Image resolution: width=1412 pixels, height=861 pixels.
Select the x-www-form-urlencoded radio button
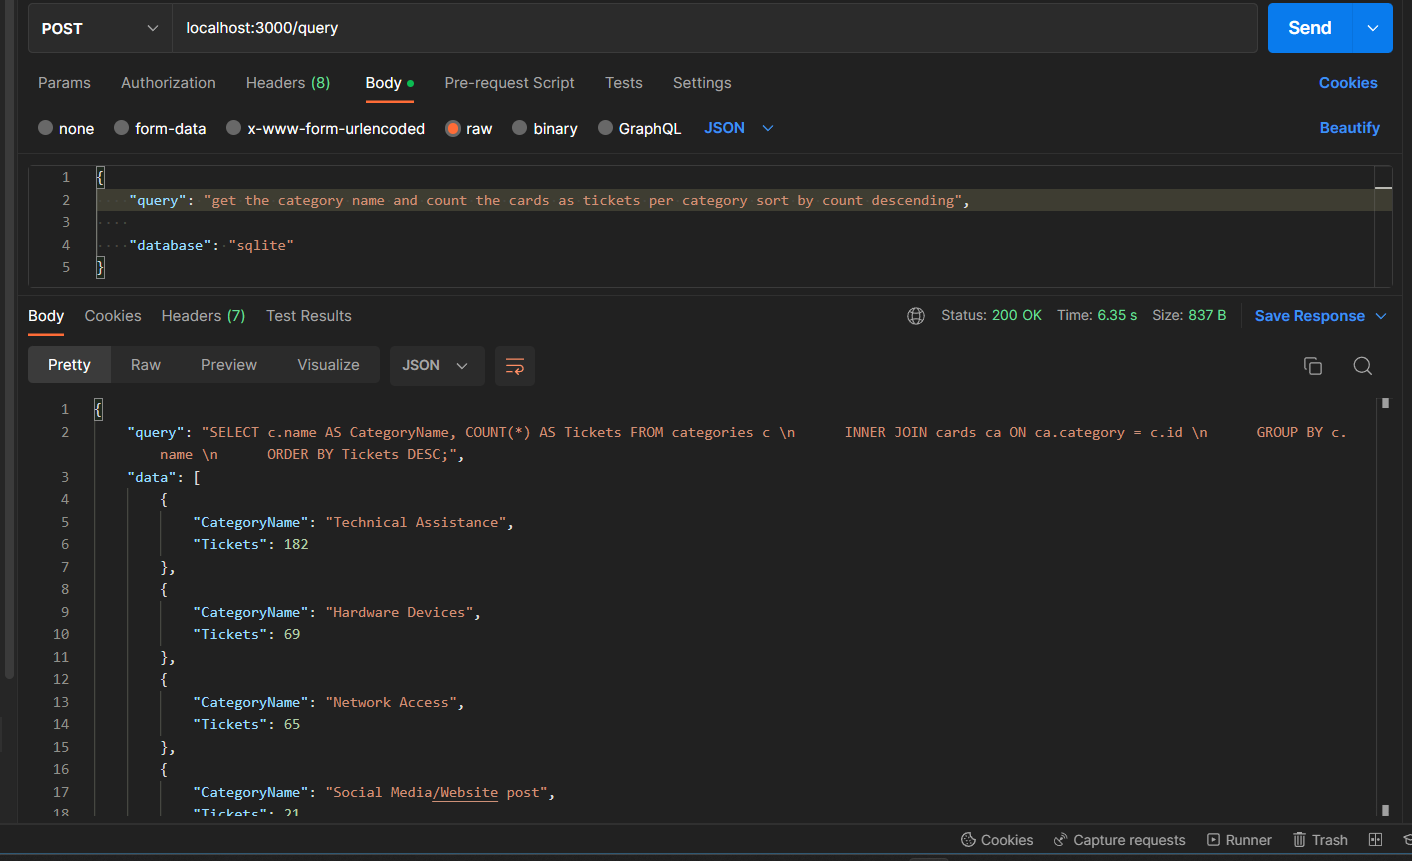[234, 128]
